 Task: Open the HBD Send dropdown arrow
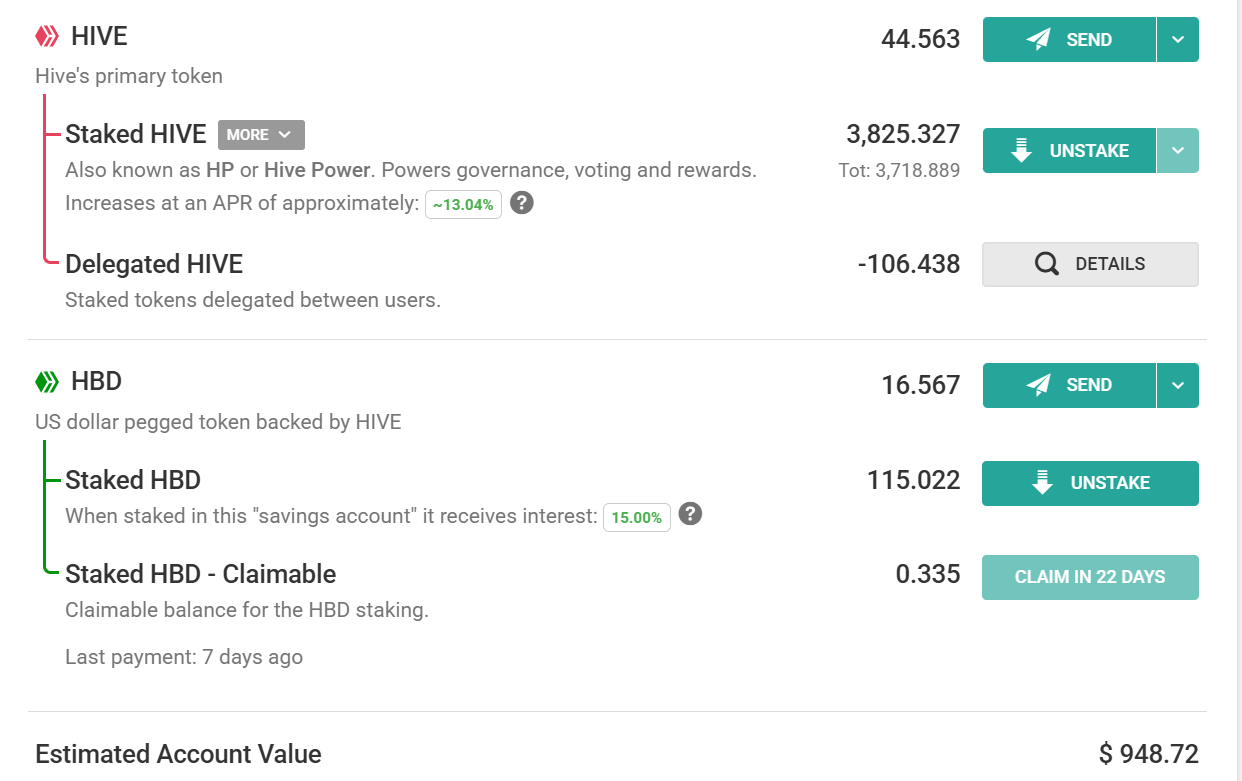pos(1178,385)
